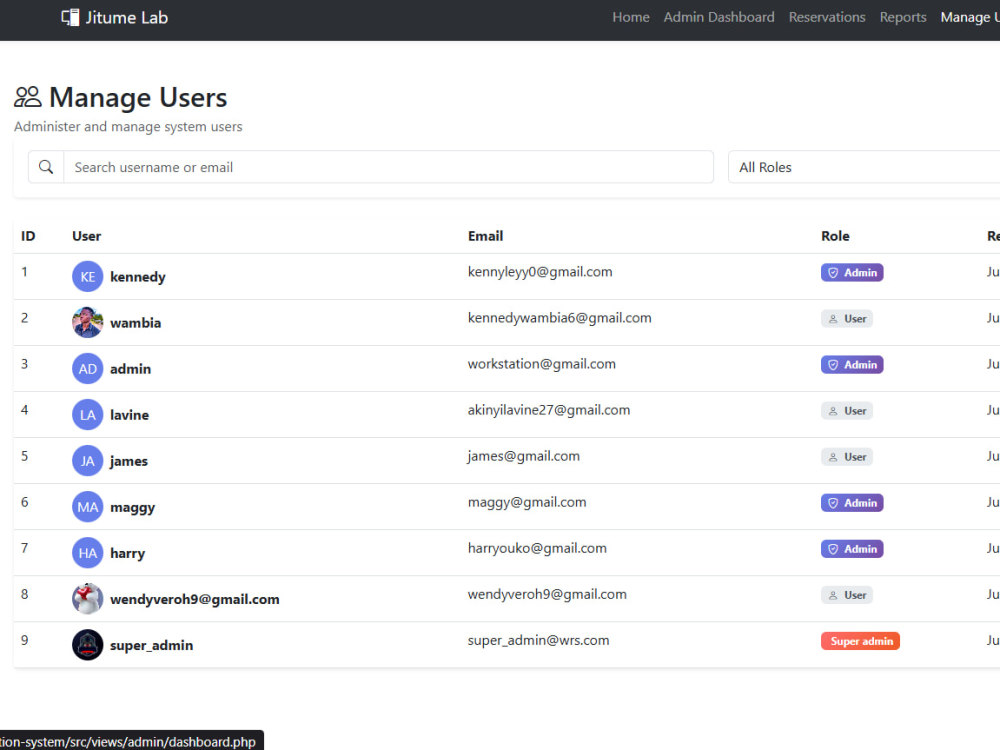
Task: Click the username super_admin
Action: click(152, 645)
